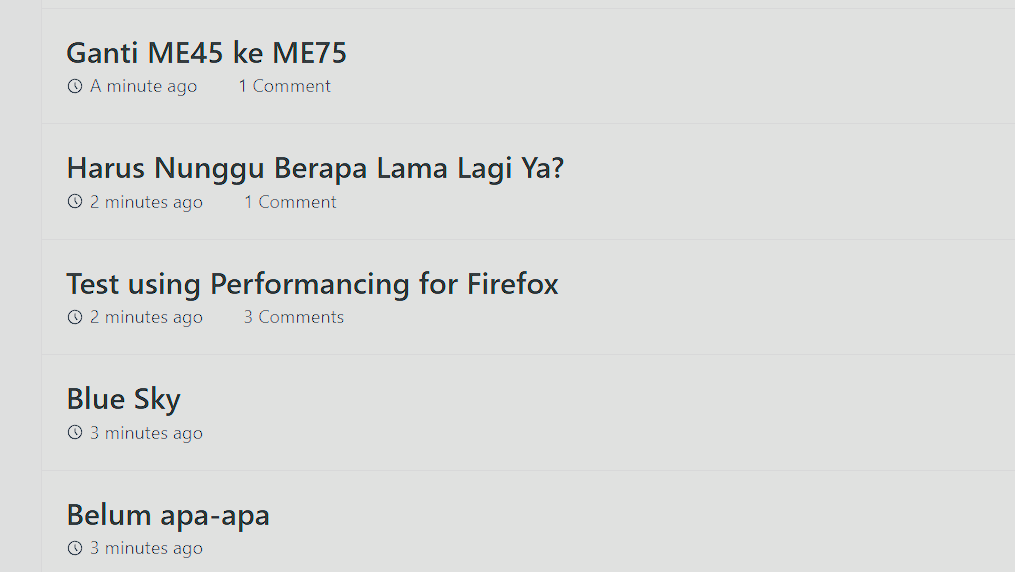Click the clock icon below Blue Sky

(x=74, y=433)
